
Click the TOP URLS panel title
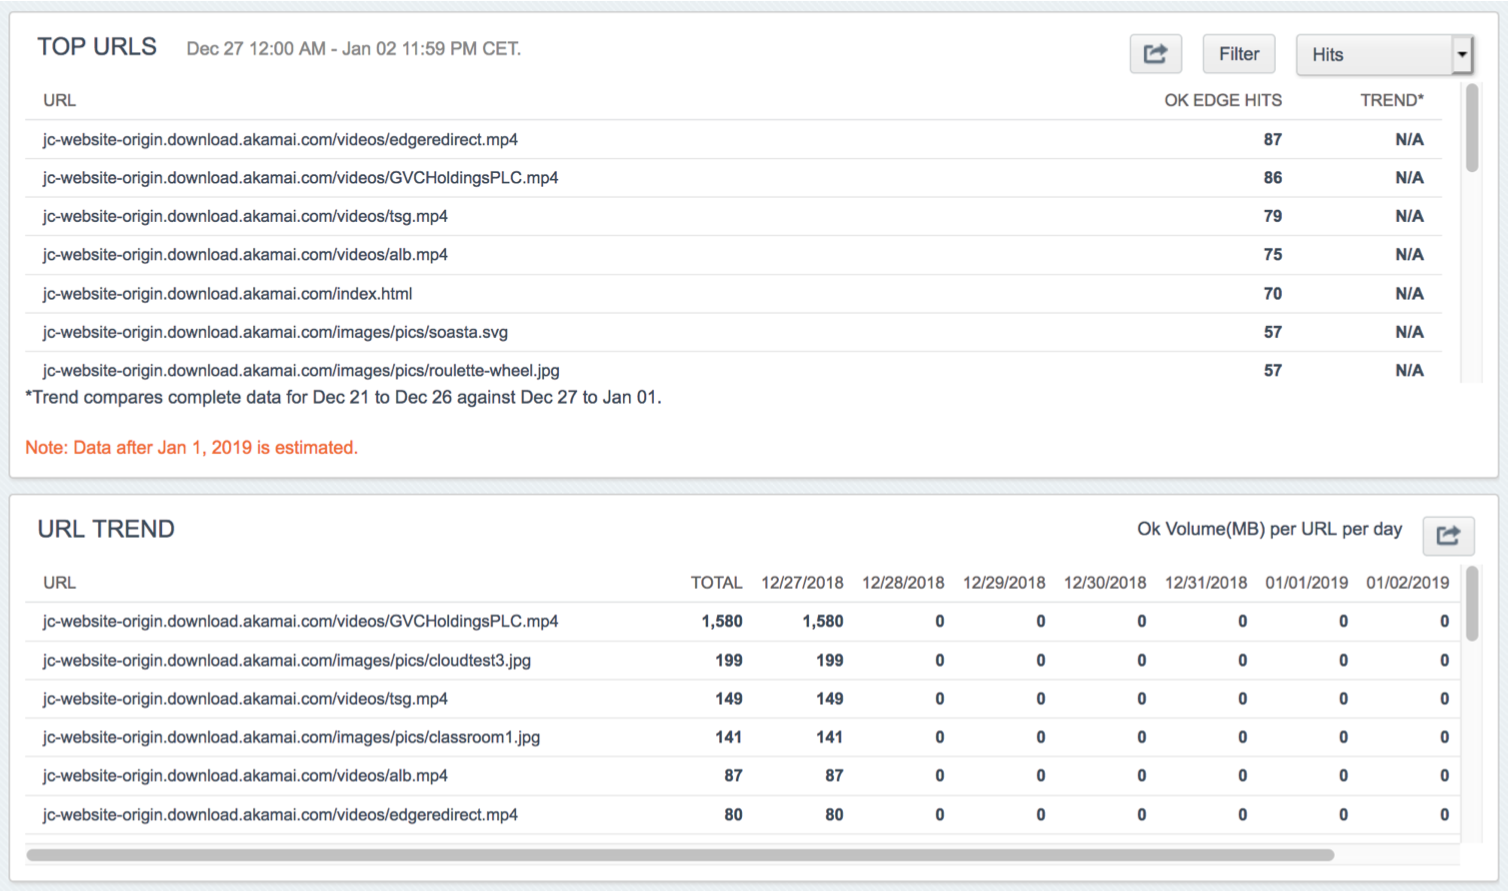(97, 47)
